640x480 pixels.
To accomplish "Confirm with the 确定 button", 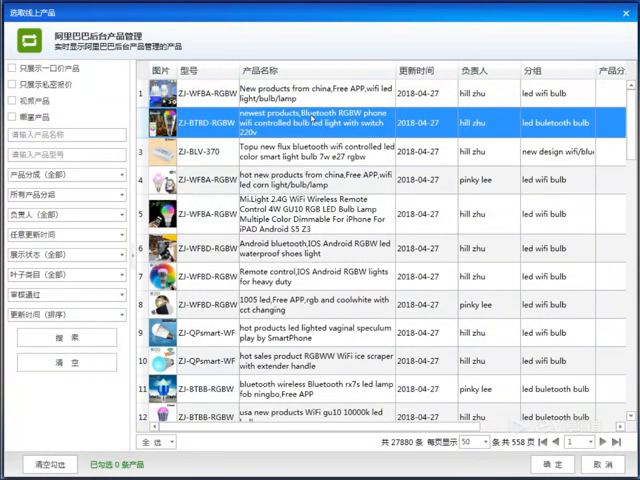I will 553,464.
